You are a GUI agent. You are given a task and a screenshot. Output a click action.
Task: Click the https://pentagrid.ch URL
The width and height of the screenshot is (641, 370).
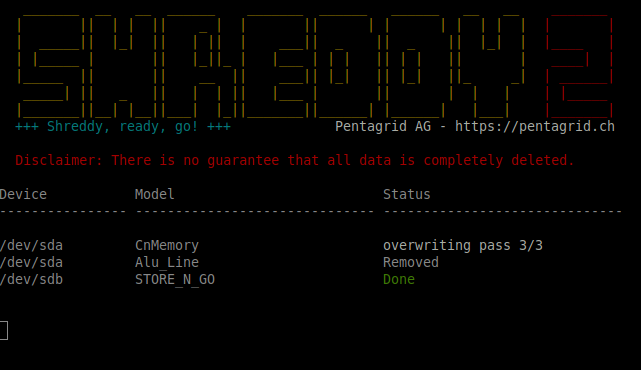535,127
